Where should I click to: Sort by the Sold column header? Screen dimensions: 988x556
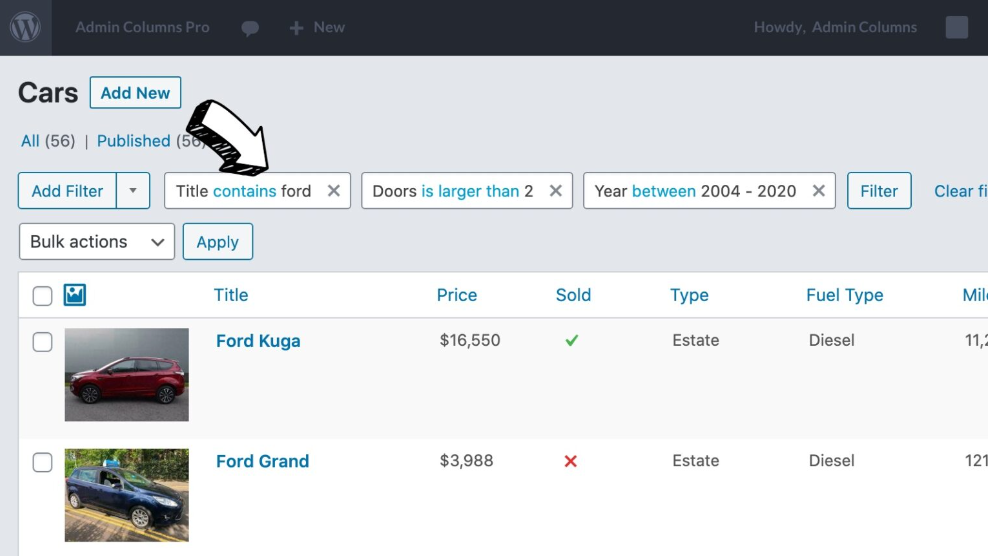(573, 295)
